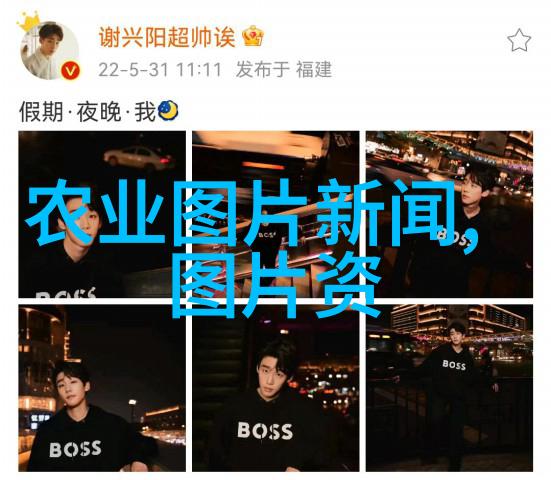Open the bottom-middle BOSS hoodie portrait
The height and width of the screenshot is (480, 551).
[276, 388]
